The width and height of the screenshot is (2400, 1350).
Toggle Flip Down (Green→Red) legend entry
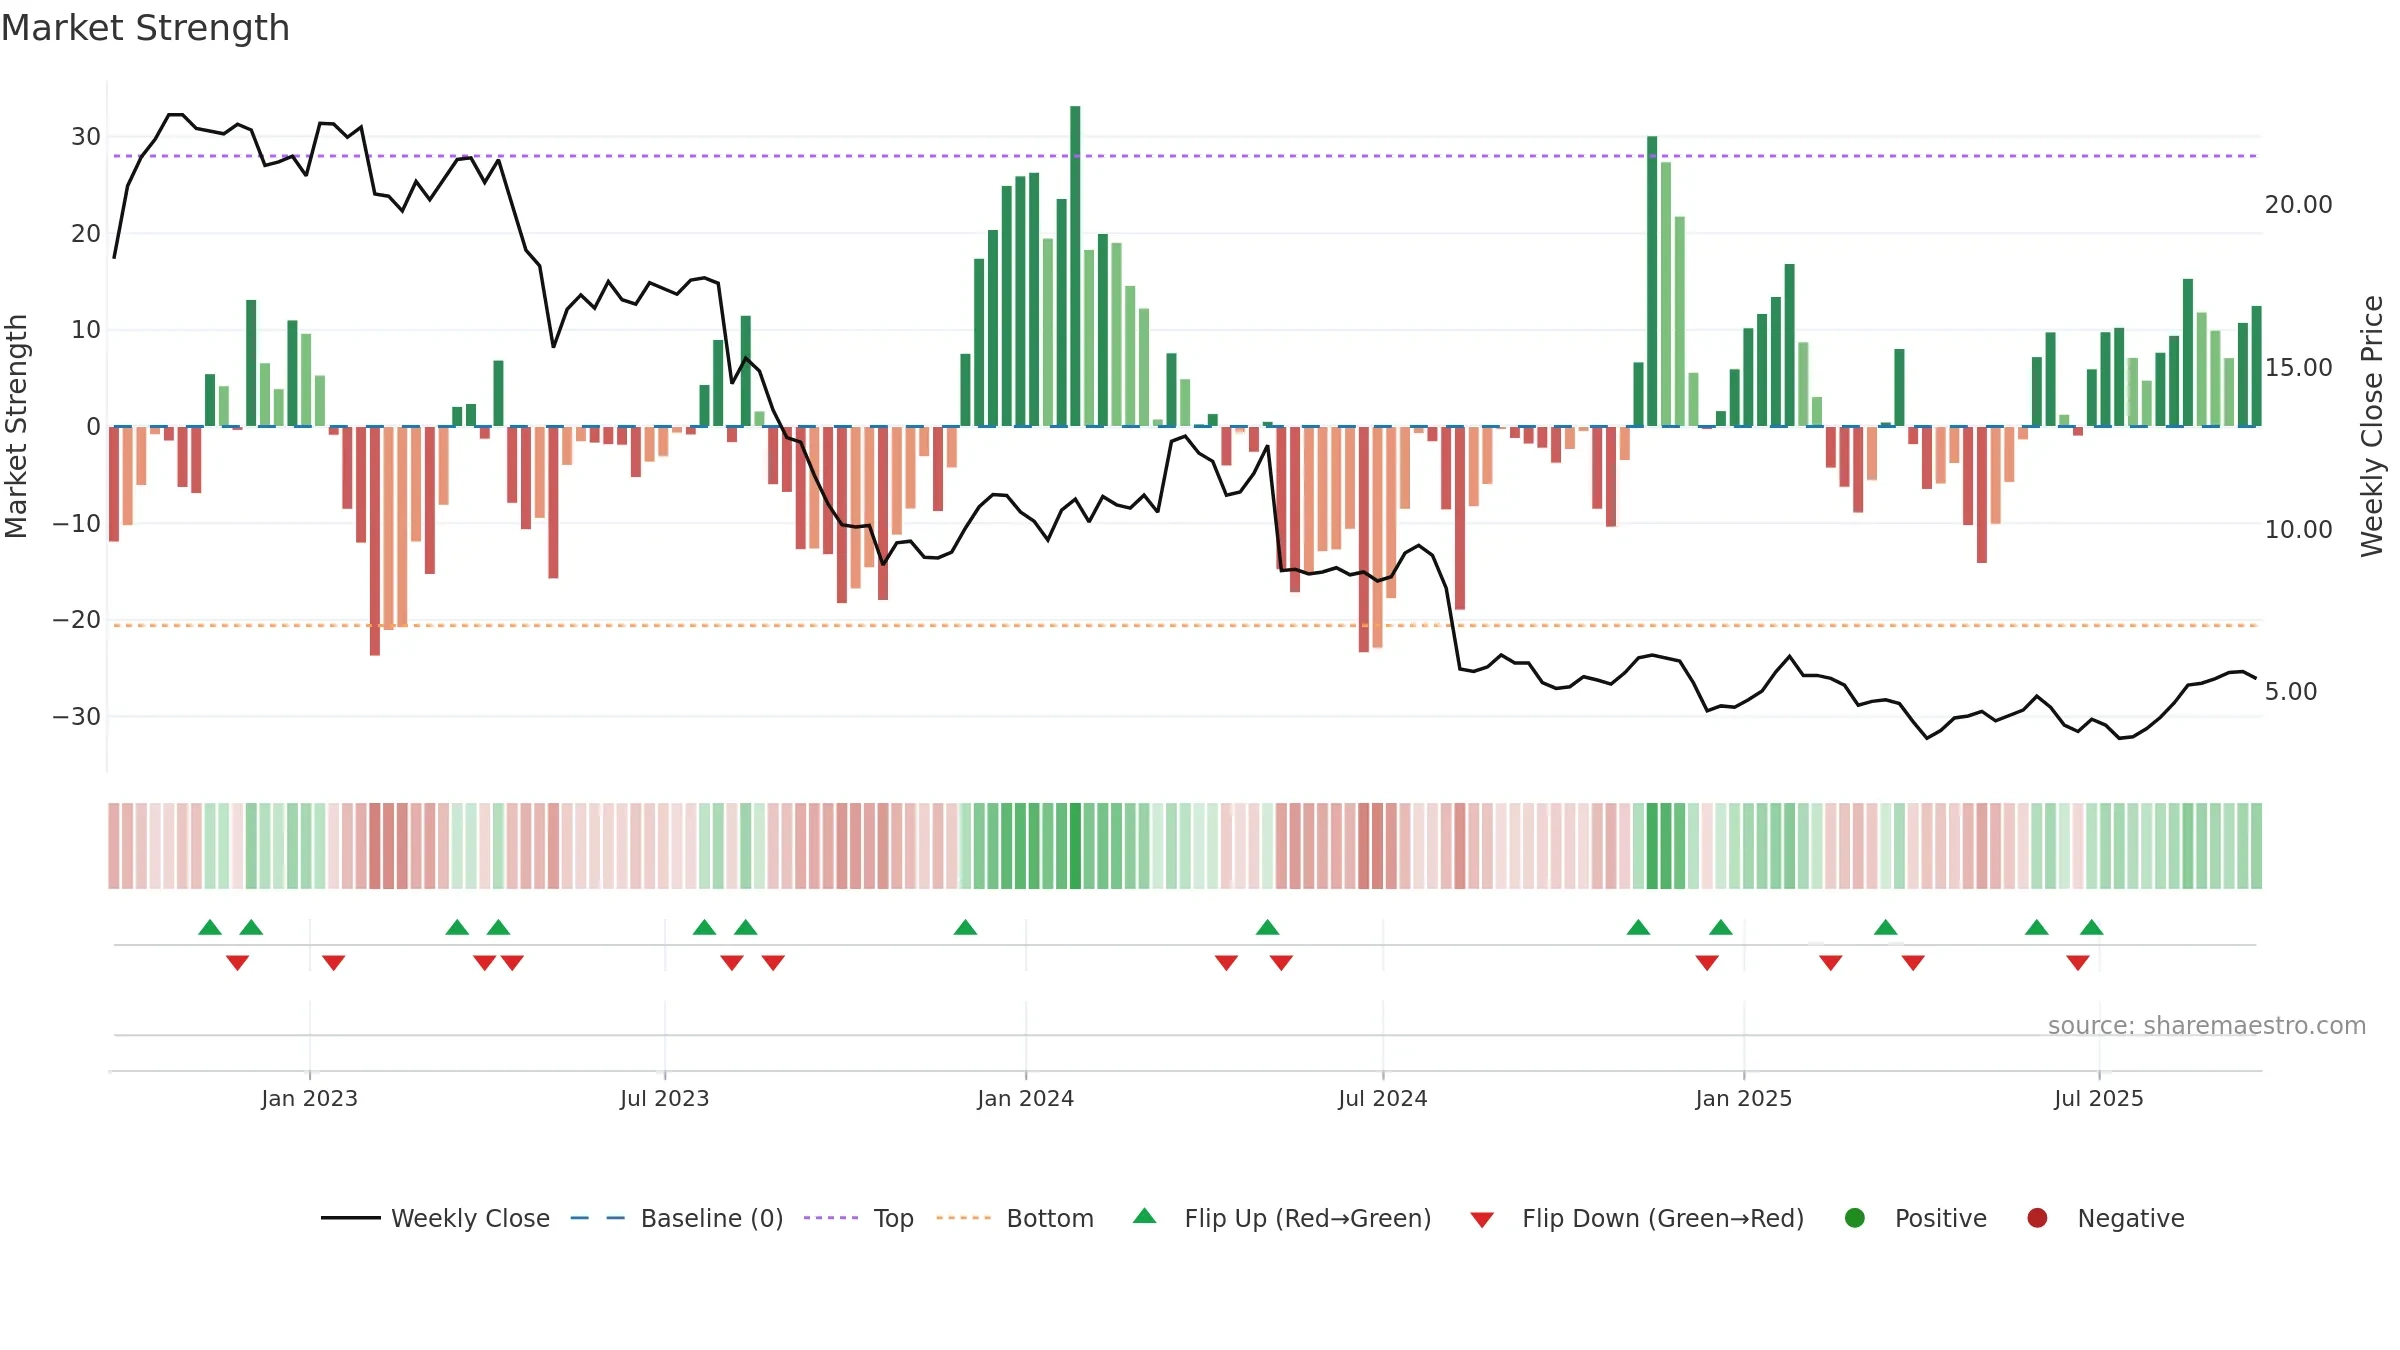click(1637, 1218)
